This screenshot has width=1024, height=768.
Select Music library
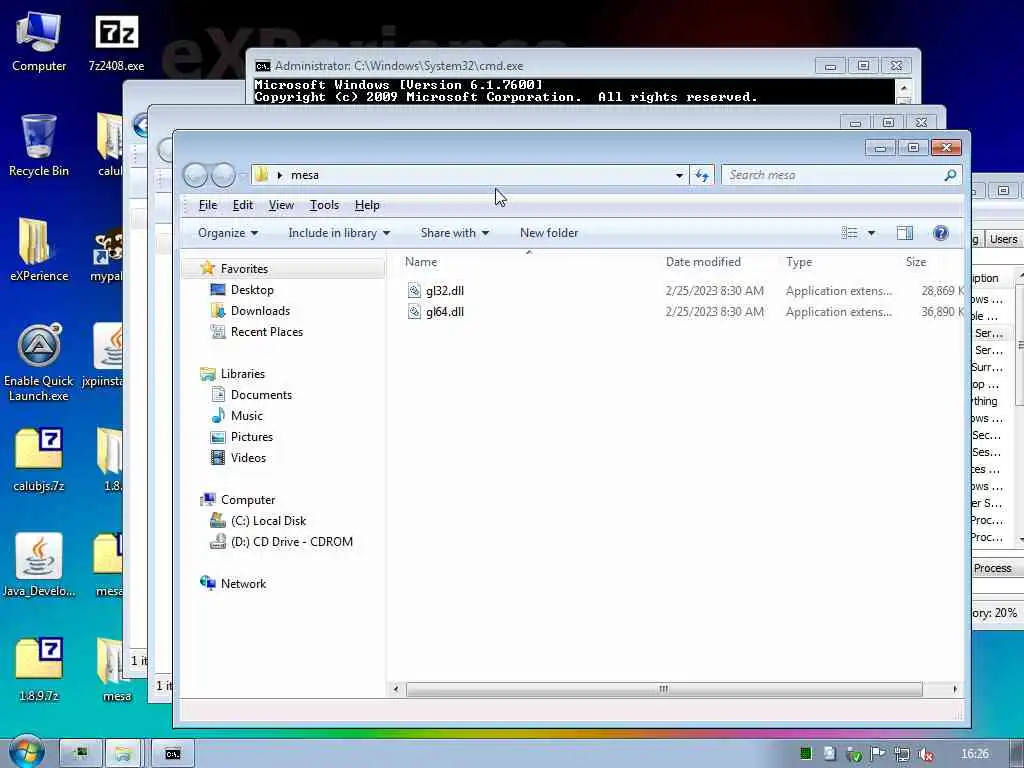click(x=246, y=416)
